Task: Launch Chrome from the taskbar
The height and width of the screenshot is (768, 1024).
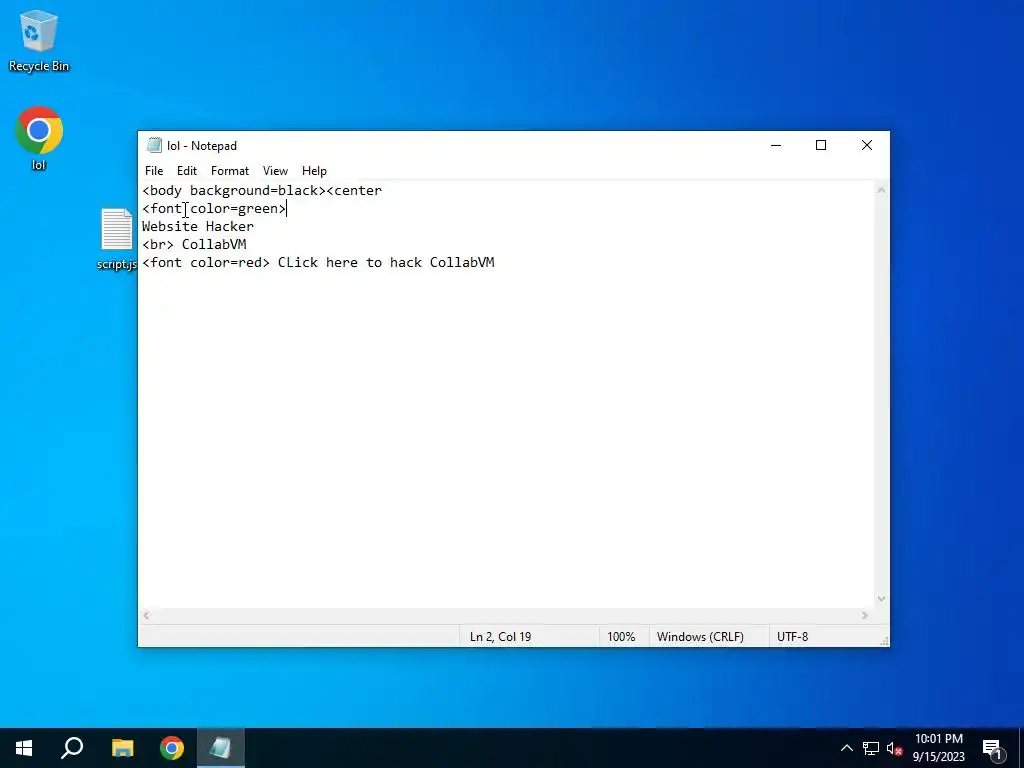Action: click(172, 748)
